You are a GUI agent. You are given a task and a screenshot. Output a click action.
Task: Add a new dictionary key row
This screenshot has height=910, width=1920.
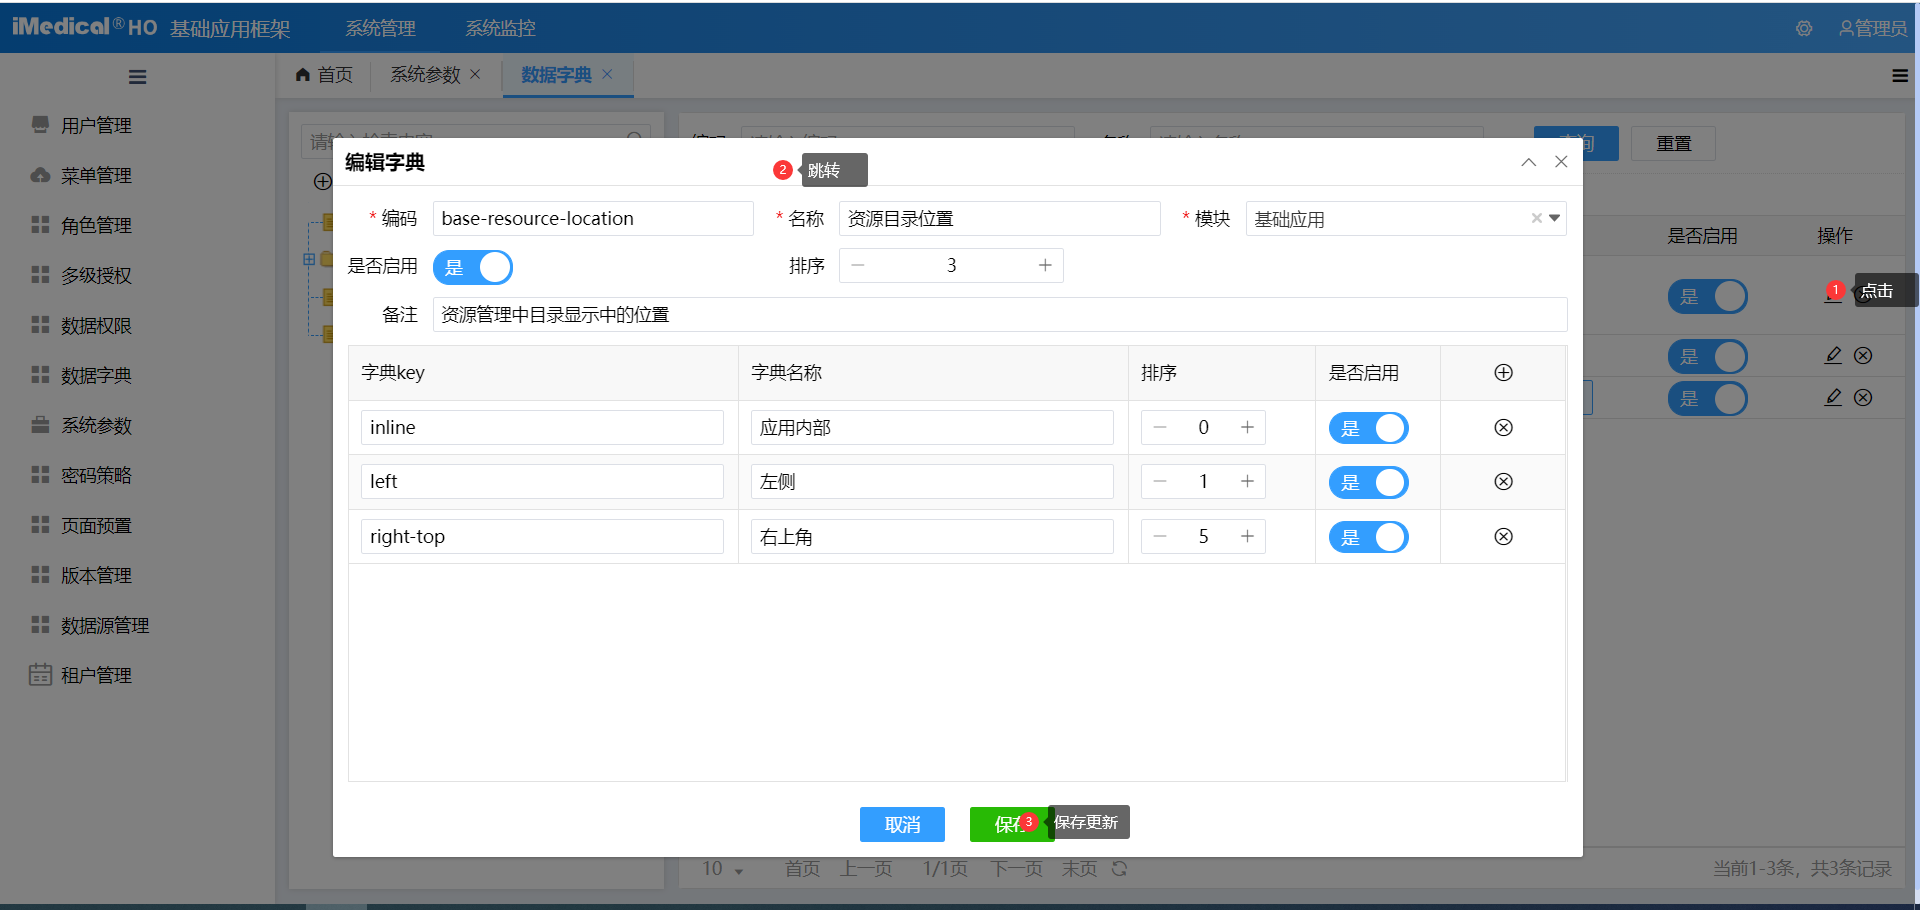click(x=1503, y=373)
